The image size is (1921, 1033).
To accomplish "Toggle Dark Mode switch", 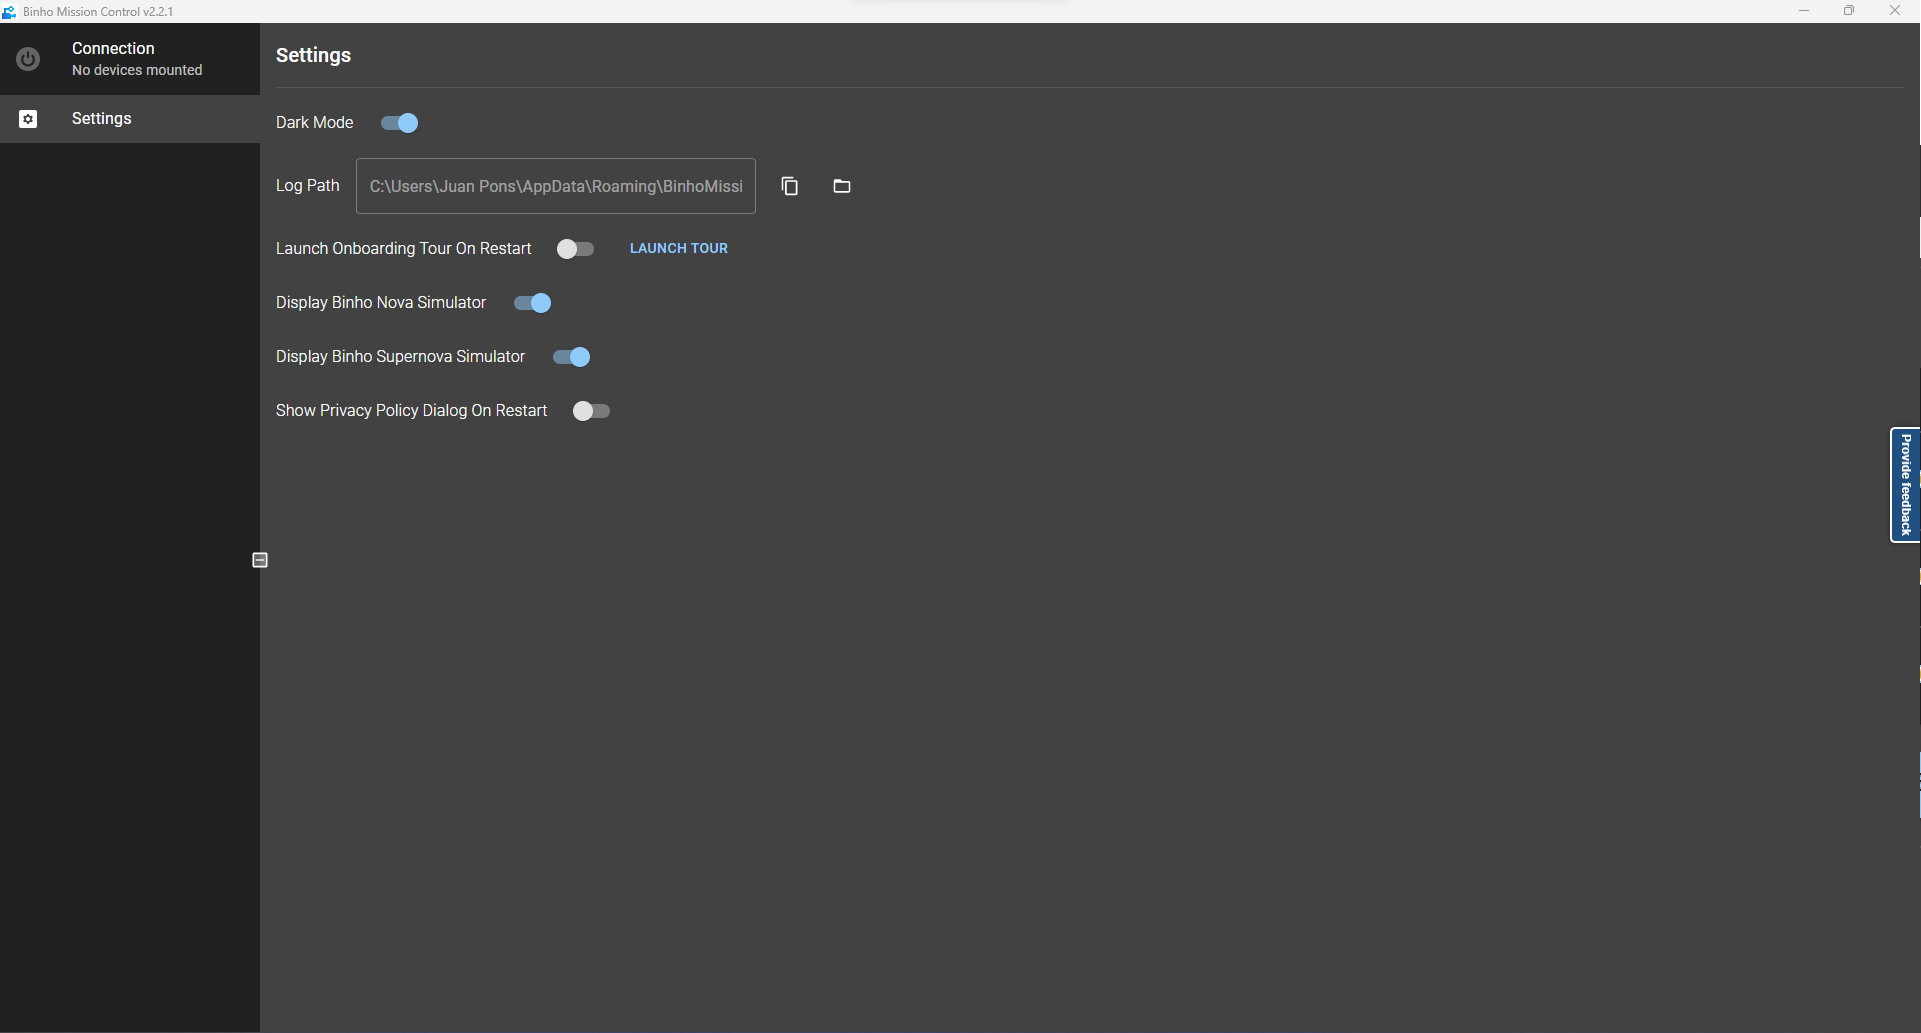I will [400, 123].
